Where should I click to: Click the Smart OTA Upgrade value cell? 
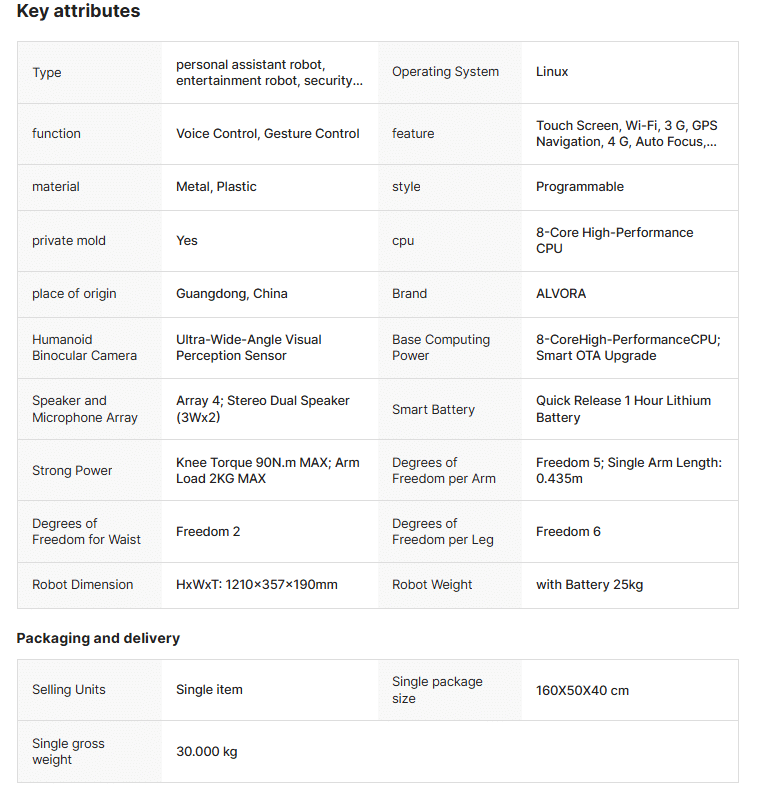pos(628,347)
